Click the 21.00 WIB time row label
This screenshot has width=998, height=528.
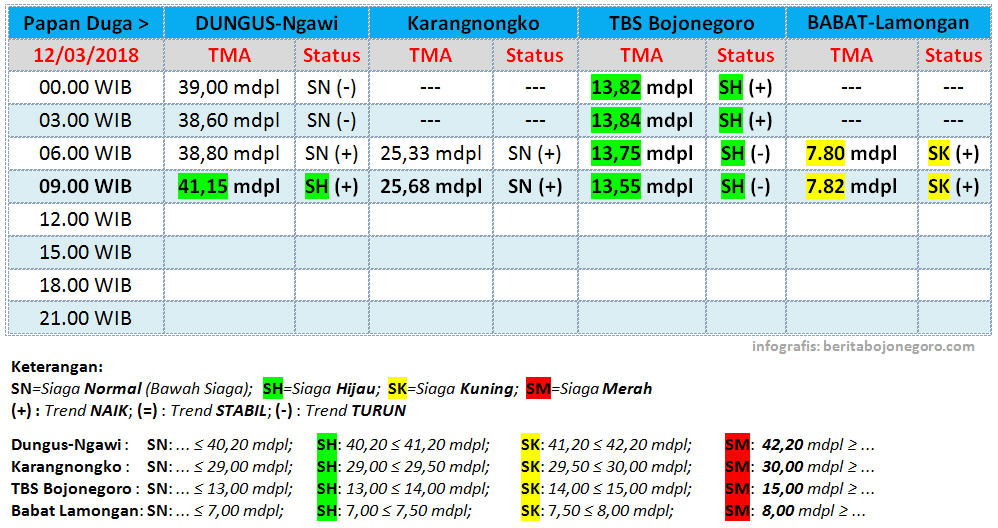point(86,318)
